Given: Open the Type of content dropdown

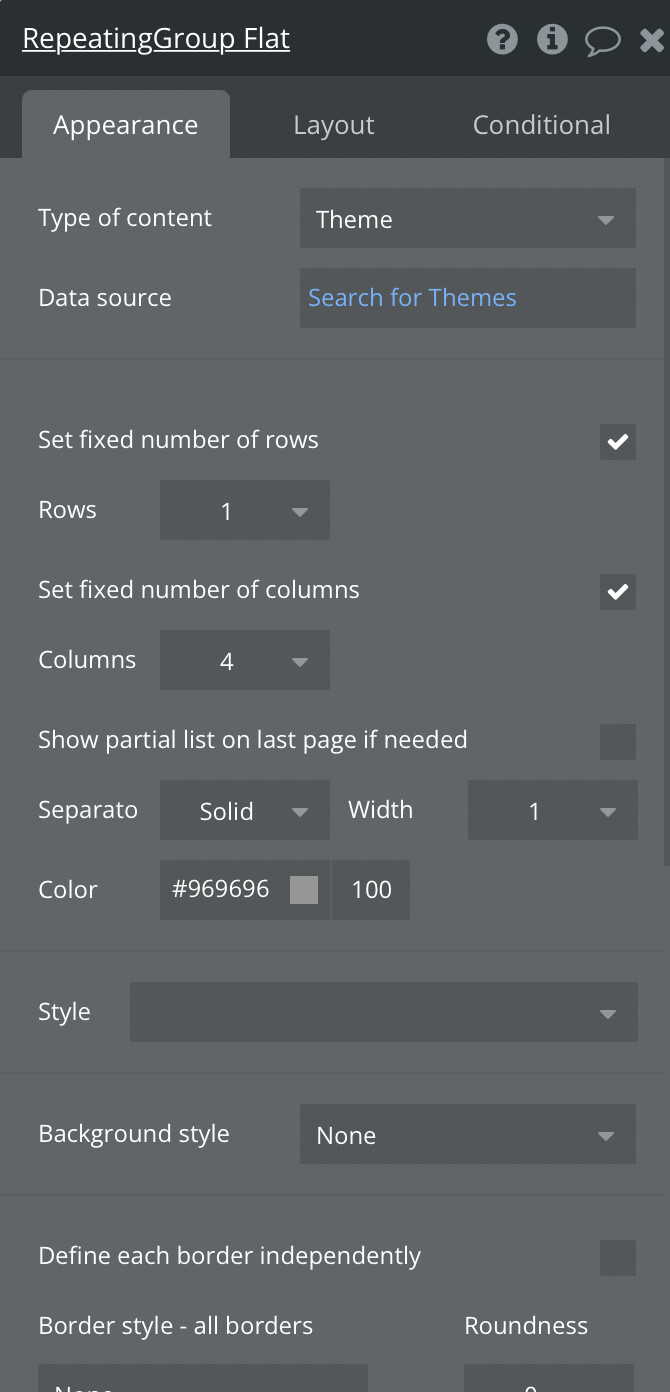Looking at the screenshot, I should 467,219.
